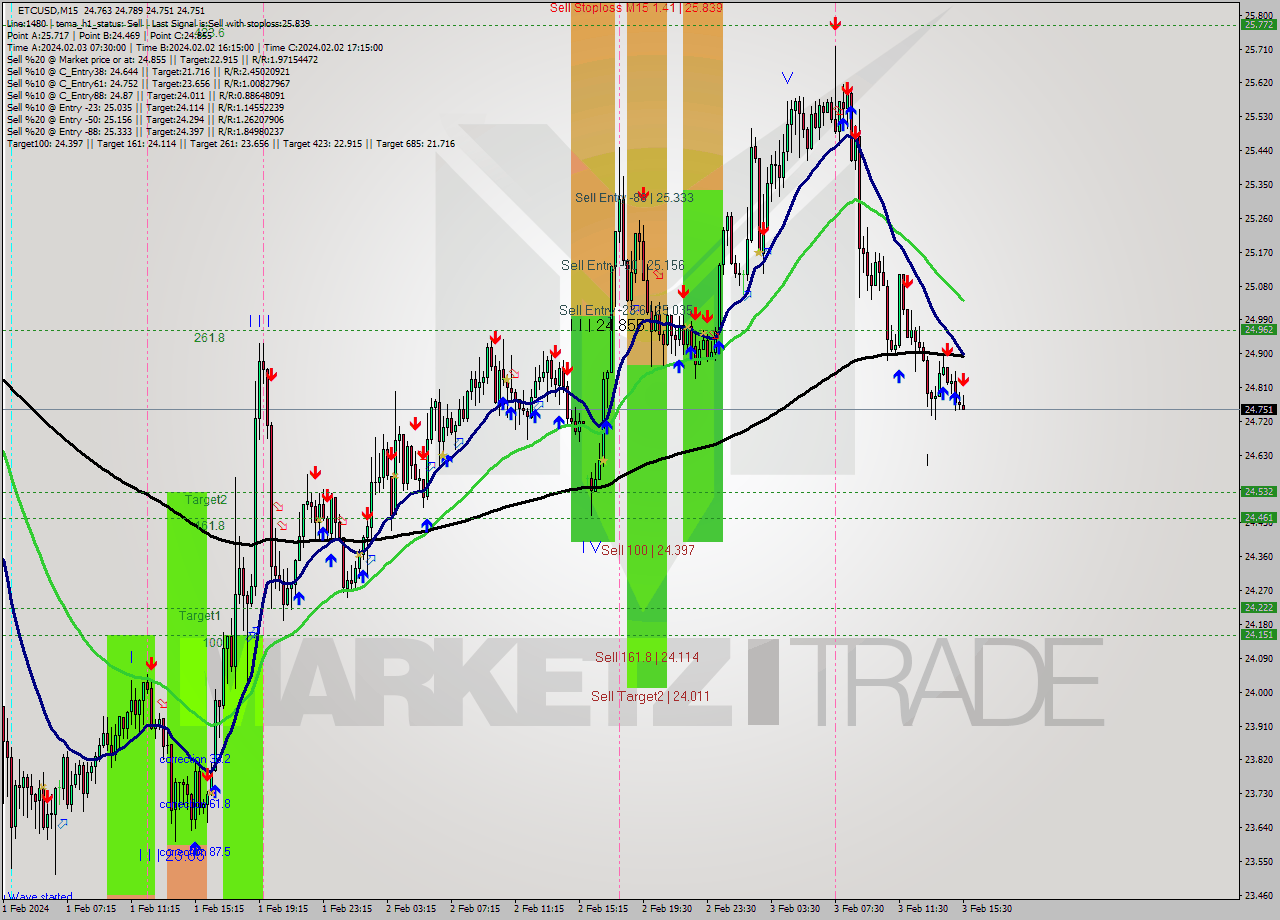Click the 3 Feb 15:30 time label
Screen dimensions: 1280x920
pos(987,909)
